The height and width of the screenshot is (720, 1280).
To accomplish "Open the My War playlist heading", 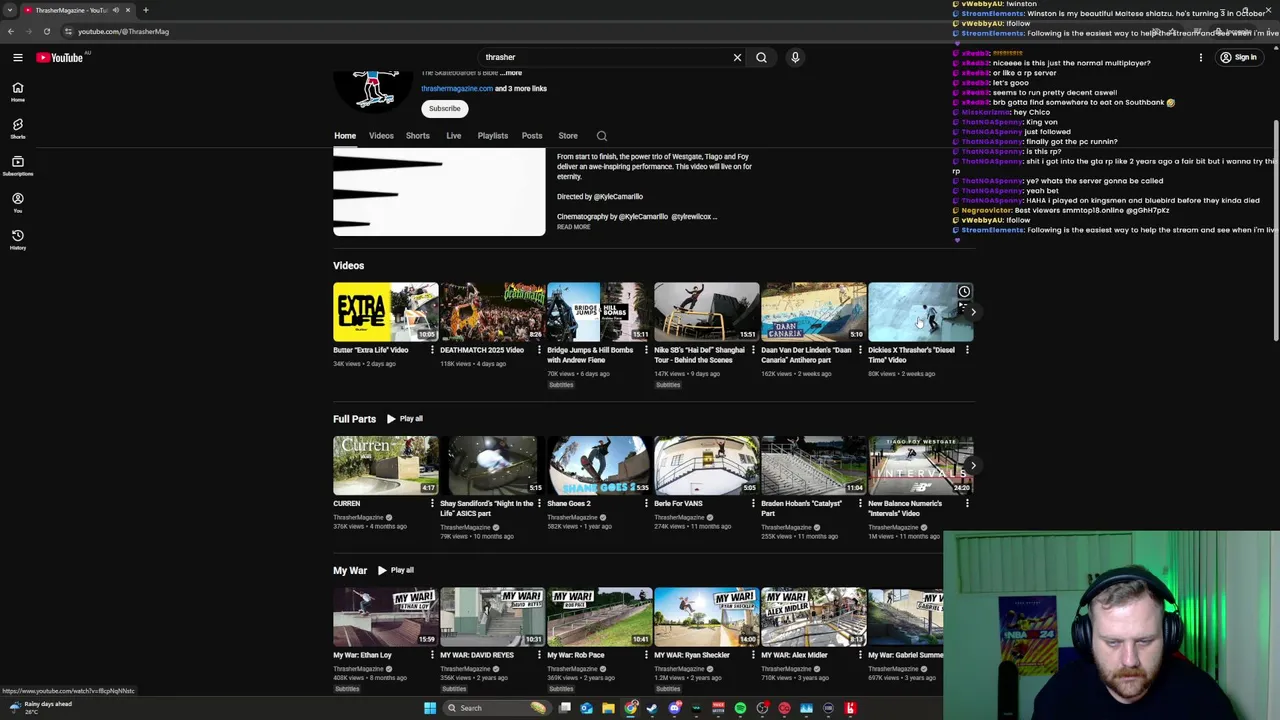I will pyautogui.click(x=350, y=570).
